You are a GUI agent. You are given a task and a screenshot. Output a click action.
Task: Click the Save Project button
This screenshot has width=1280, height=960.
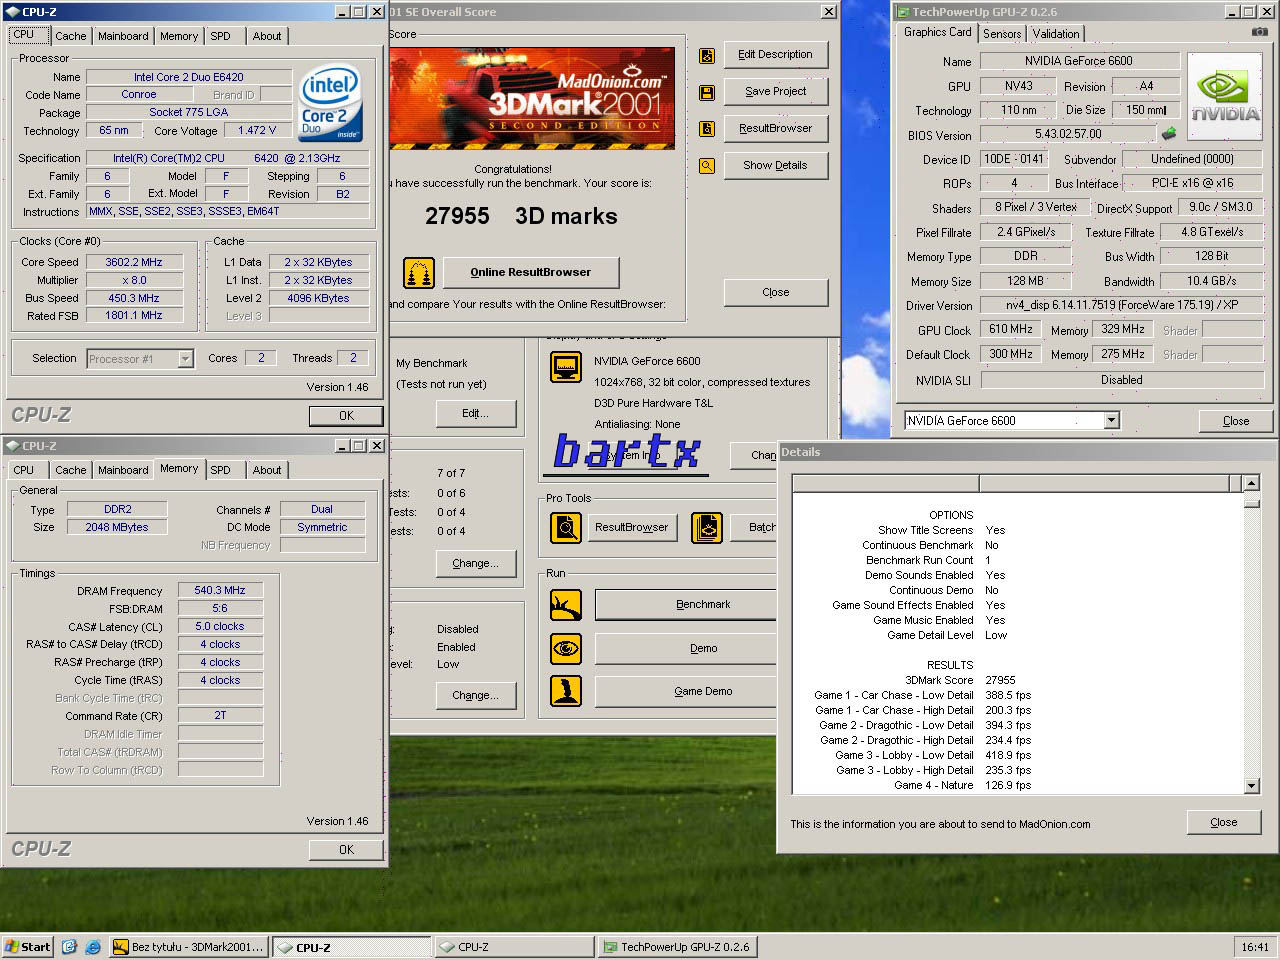[x=775, y=92]
